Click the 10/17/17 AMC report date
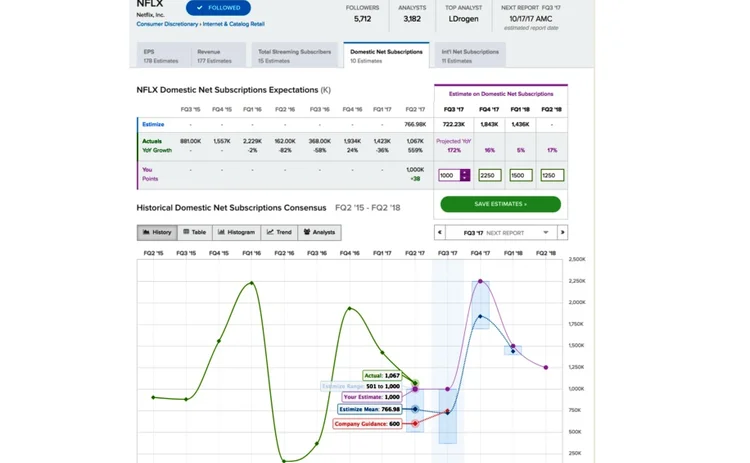Viewport: 750px width, 463px height. pyautogui.click(x=530, y=19)
